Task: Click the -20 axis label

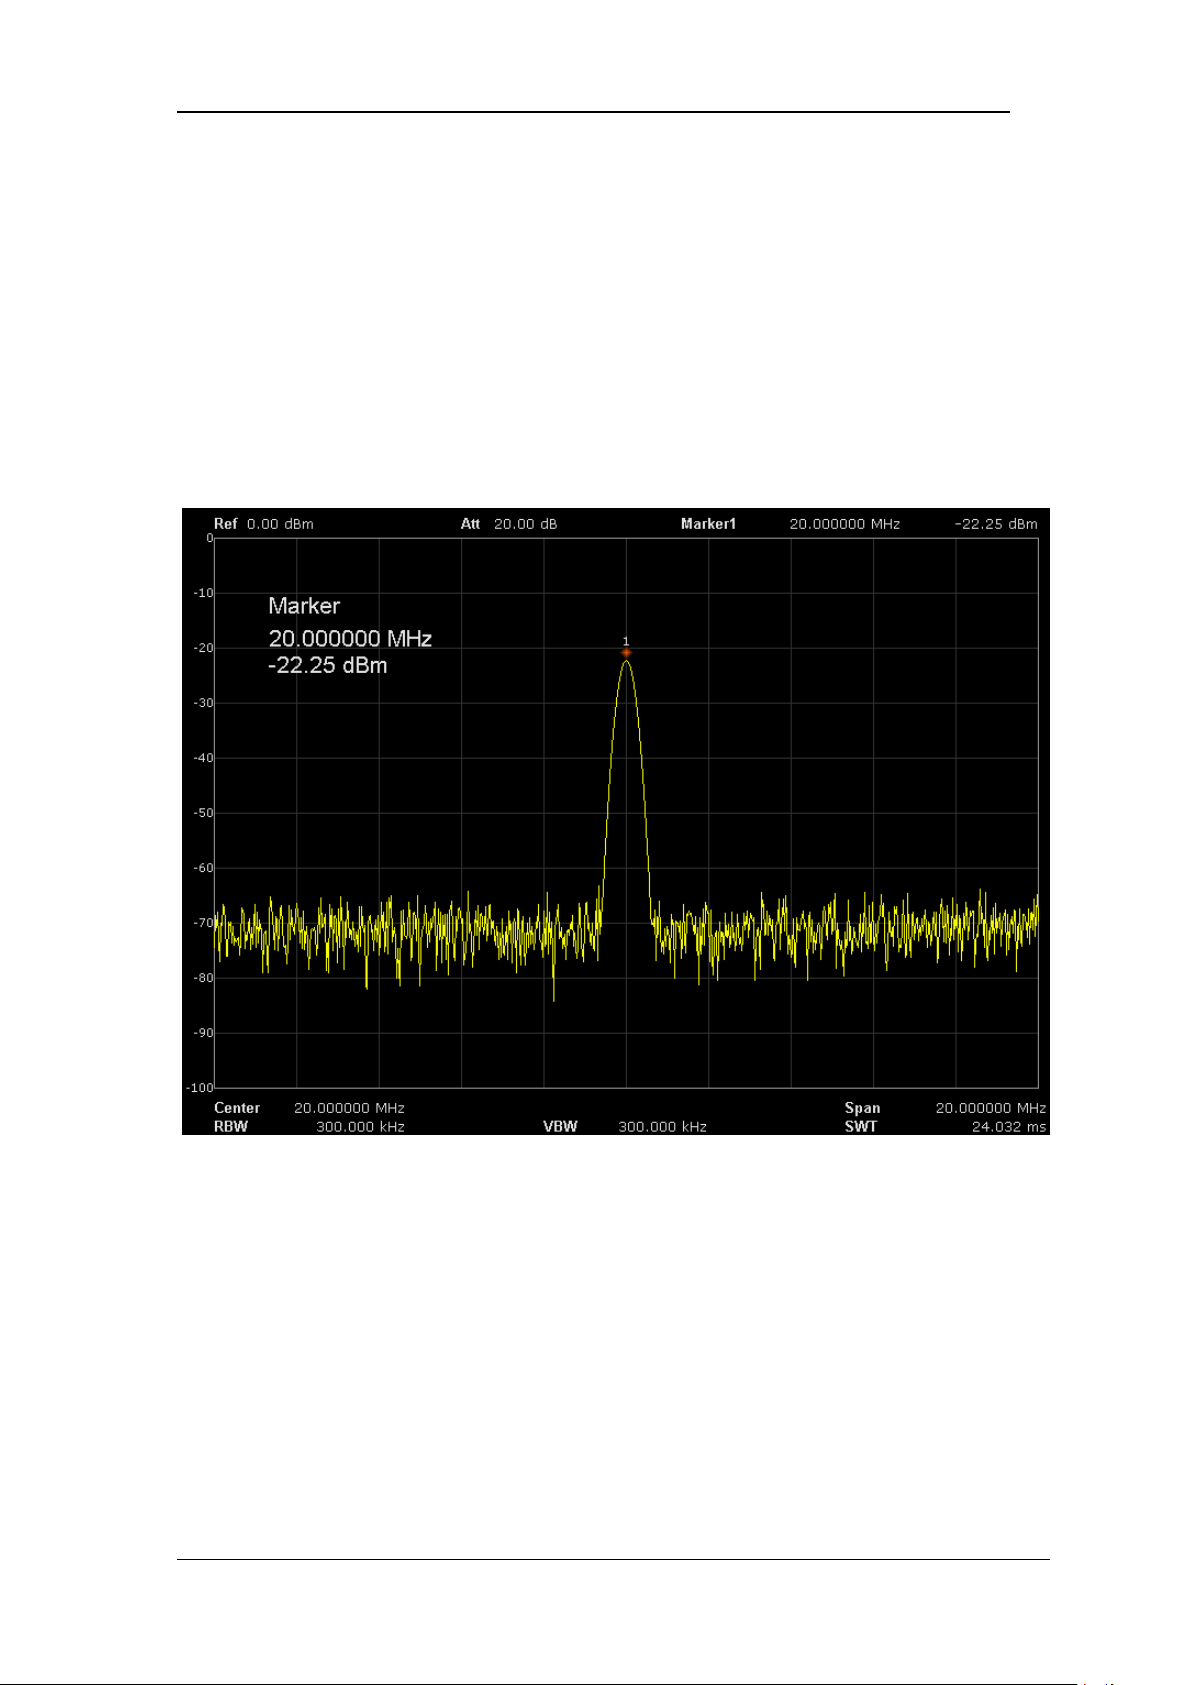Action: click(x=203, y=648)
